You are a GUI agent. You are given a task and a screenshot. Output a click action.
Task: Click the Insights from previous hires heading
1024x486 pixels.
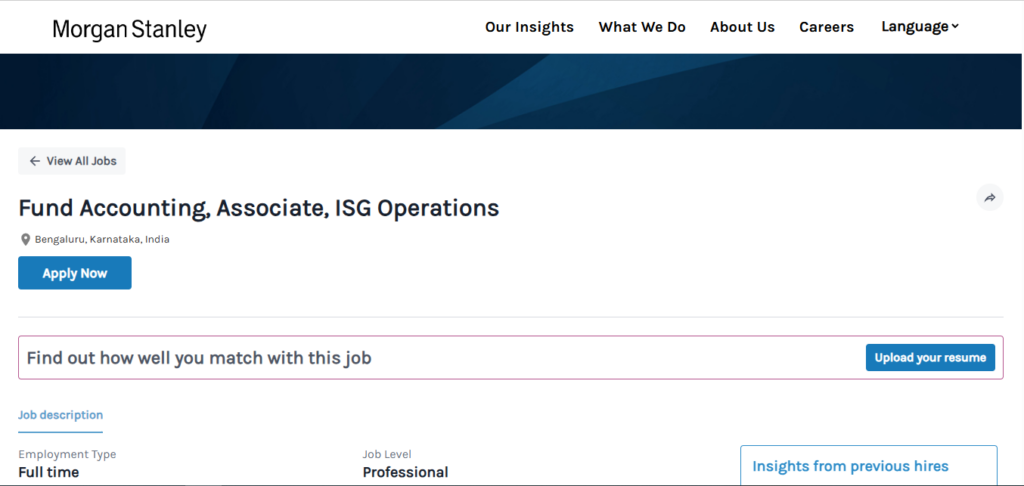pyautogui.click(x=850, y=466)
